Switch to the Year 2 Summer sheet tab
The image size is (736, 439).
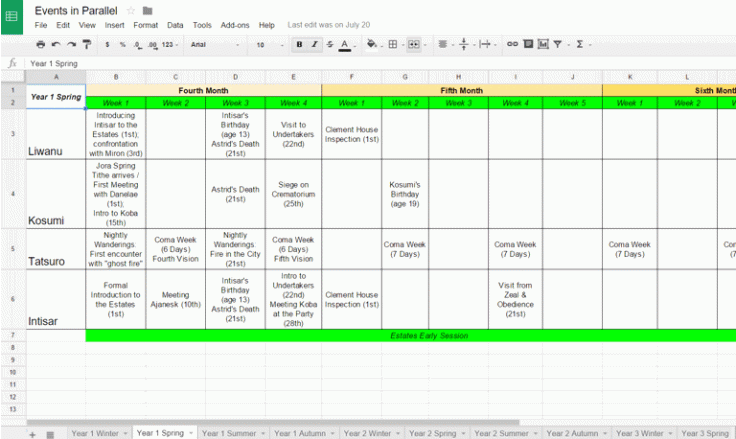click(x=501, y=433)
